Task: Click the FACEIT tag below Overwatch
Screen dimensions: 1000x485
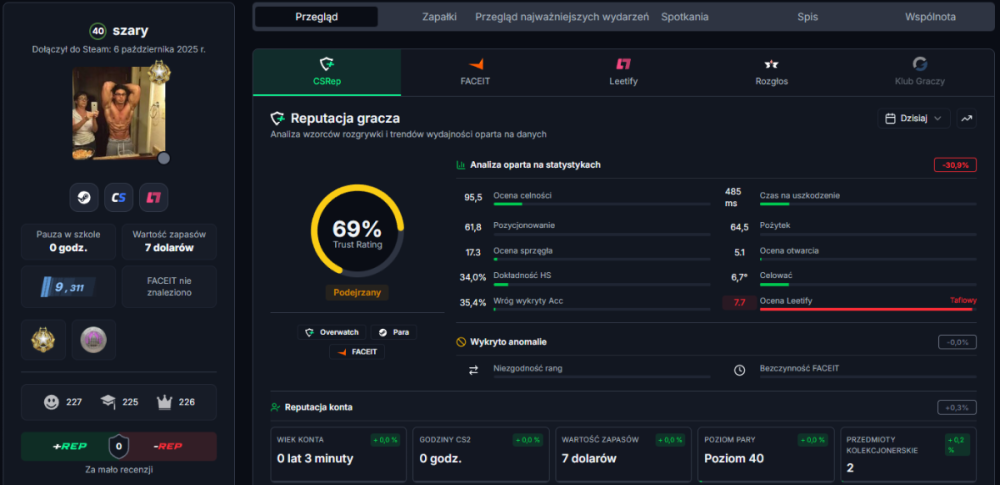Action: pyautogui.click(x=357, y=352)
